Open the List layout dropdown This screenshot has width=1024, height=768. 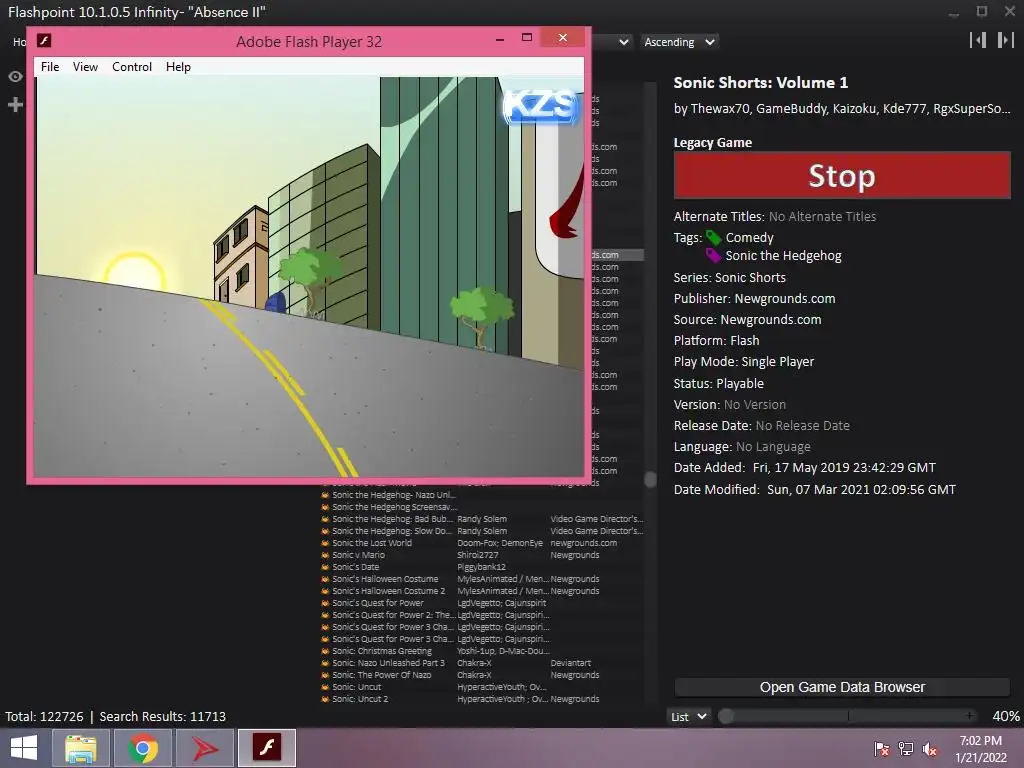[688, 716]
